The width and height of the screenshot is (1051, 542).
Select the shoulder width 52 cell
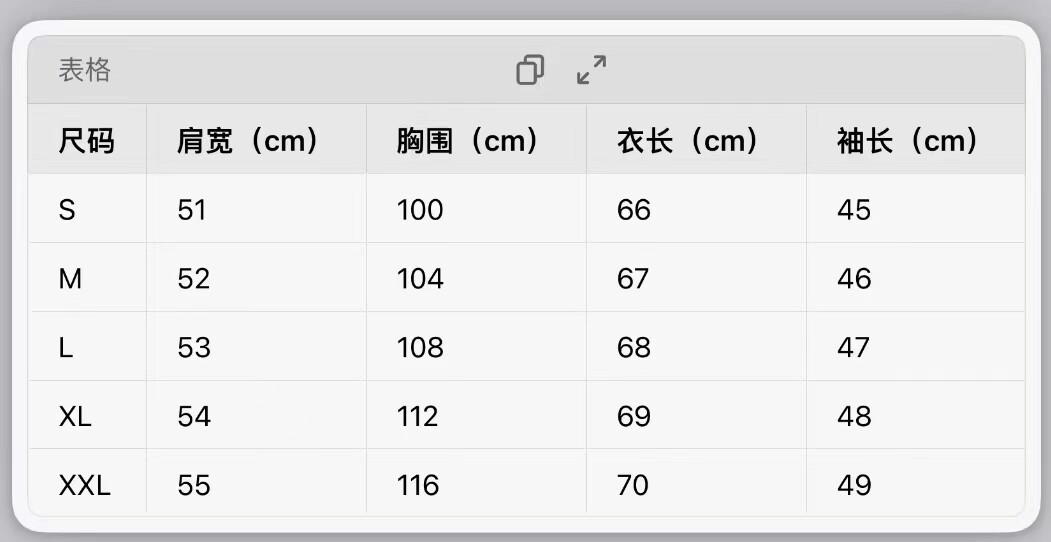(x=194, y=279)
